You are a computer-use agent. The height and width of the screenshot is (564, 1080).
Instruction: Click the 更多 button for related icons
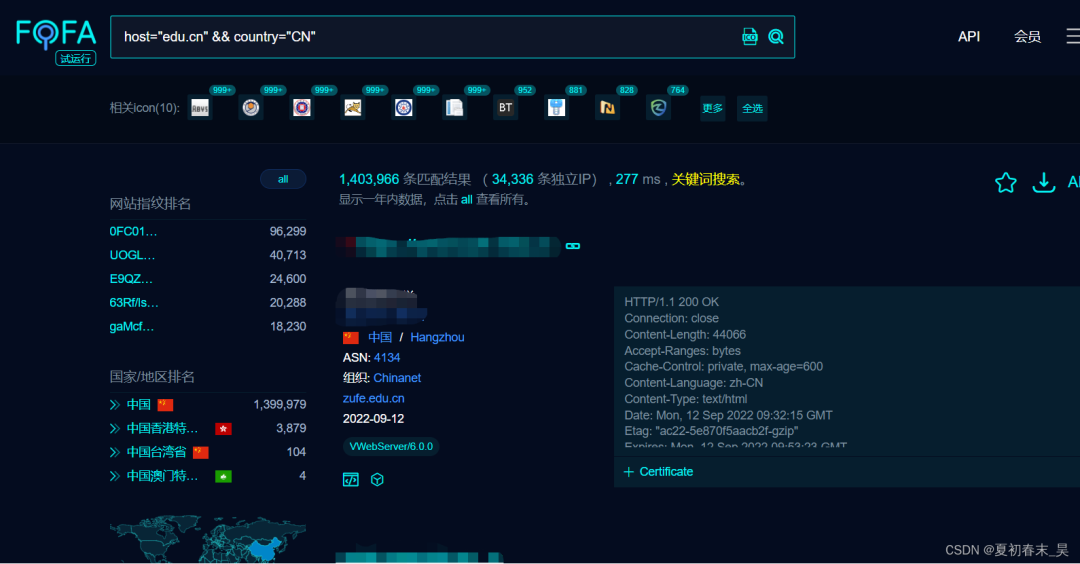click(x=712, y=108)
